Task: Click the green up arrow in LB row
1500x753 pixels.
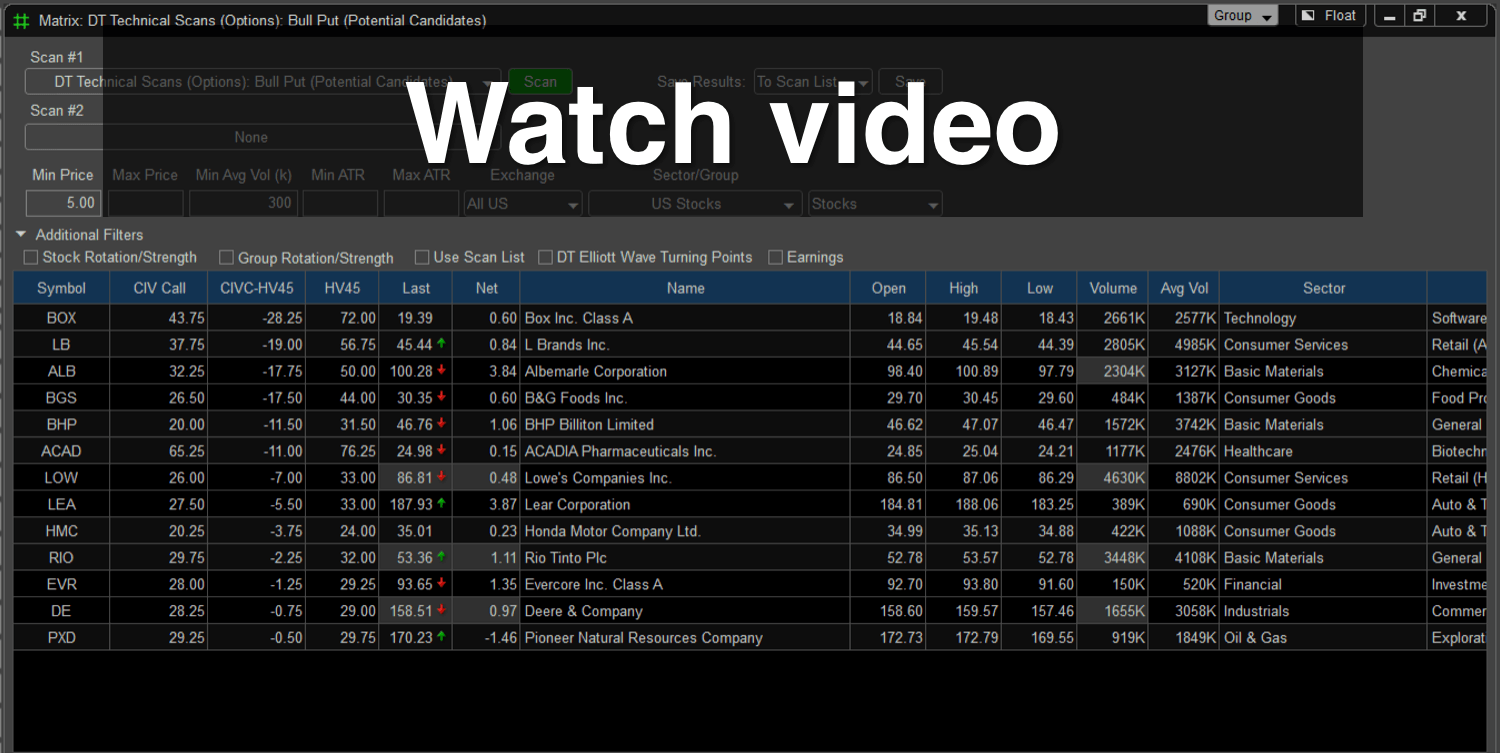Action: [442, 344]
